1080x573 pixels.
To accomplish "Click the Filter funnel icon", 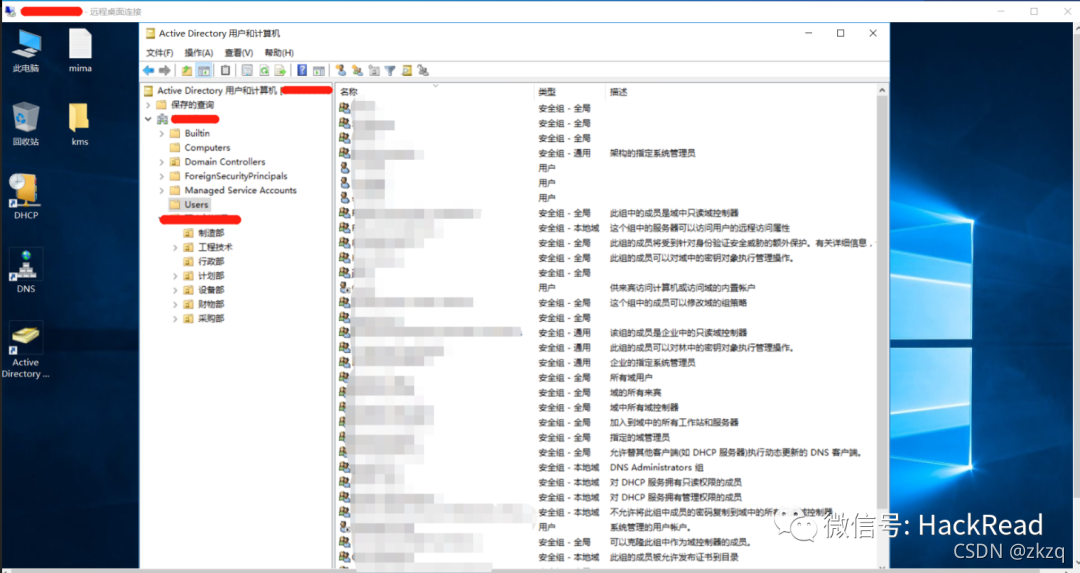I will coord(390,70).
